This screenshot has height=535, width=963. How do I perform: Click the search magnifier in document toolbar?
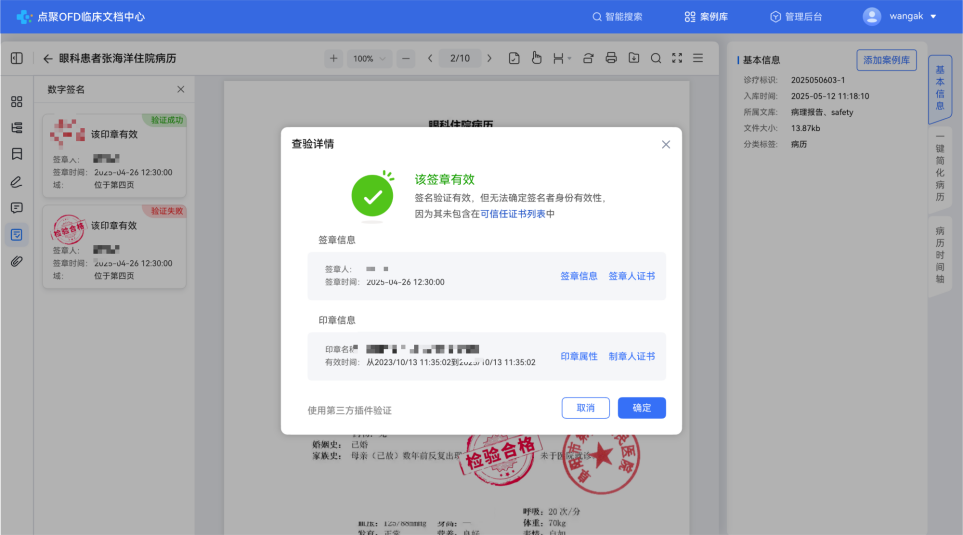655,58
